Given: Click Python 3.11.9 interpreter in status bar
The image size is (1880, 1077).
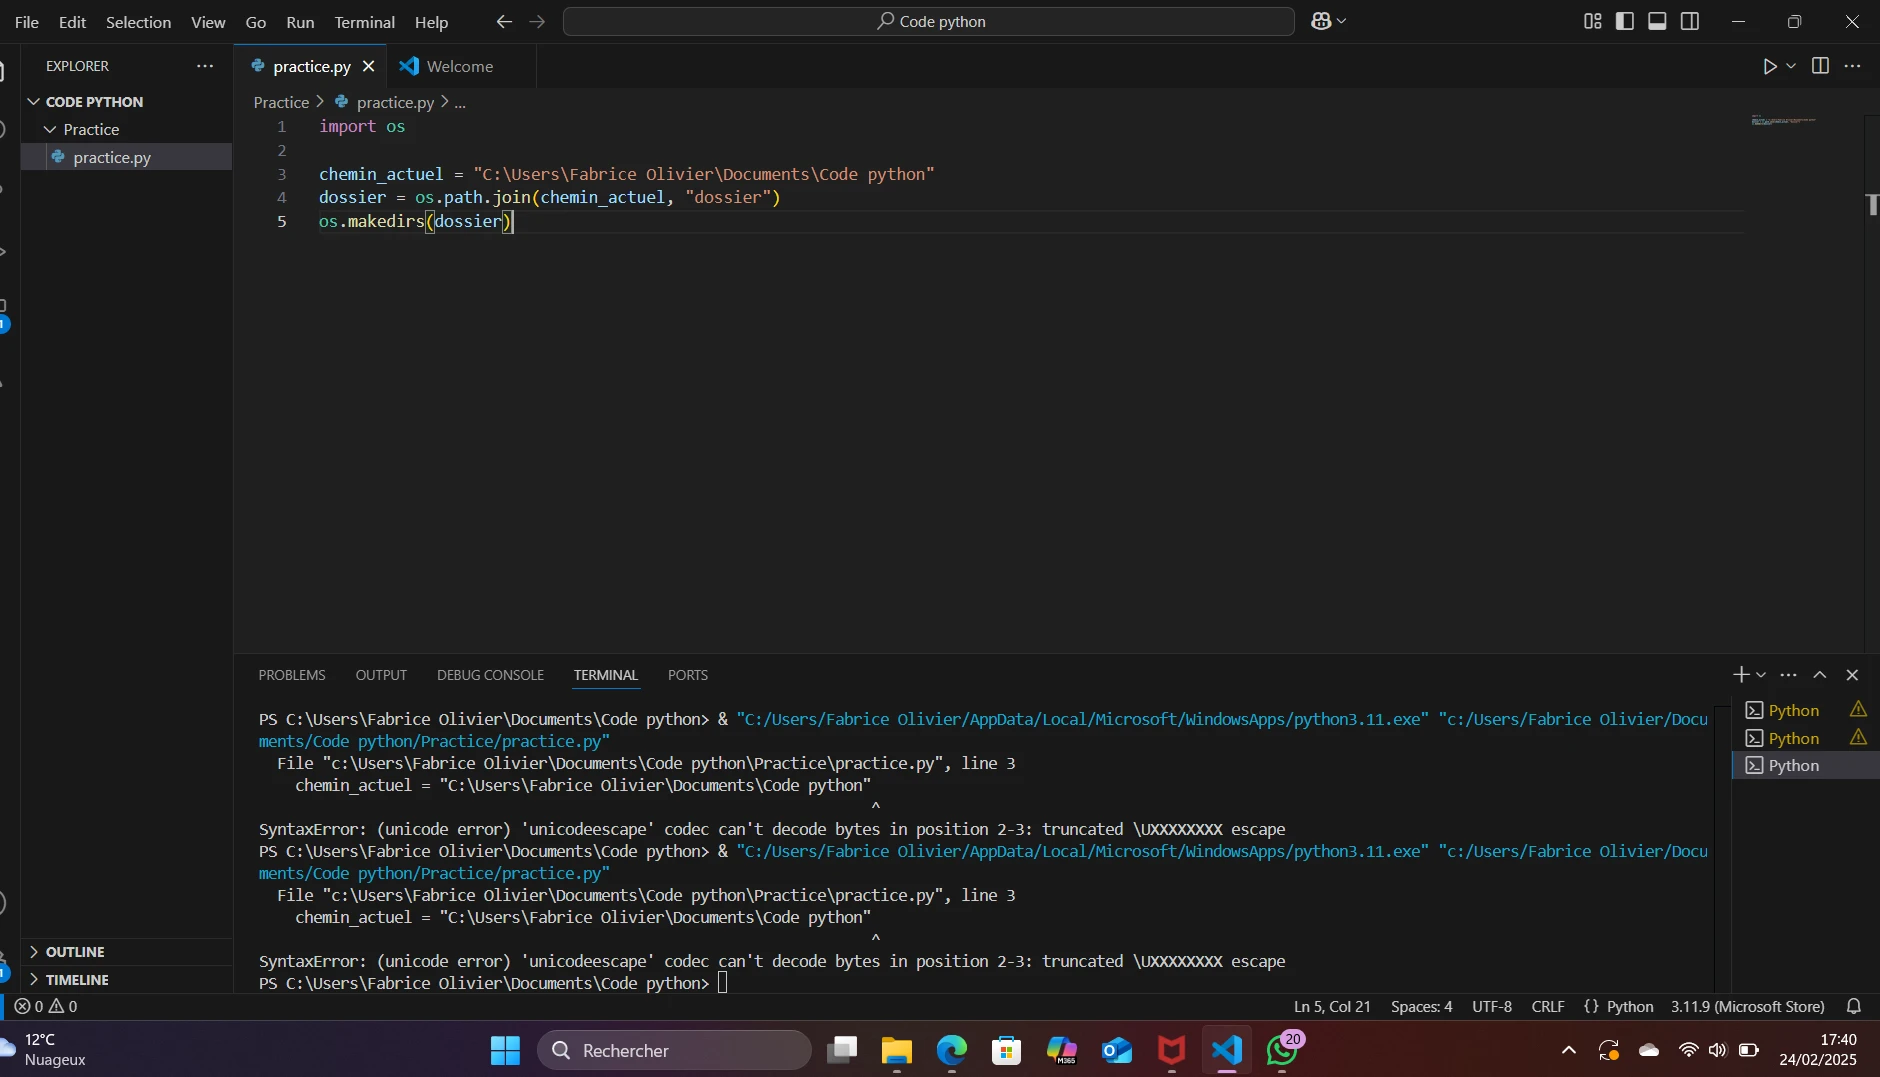Looking at the screenshot, I should pos(1747,1006).
